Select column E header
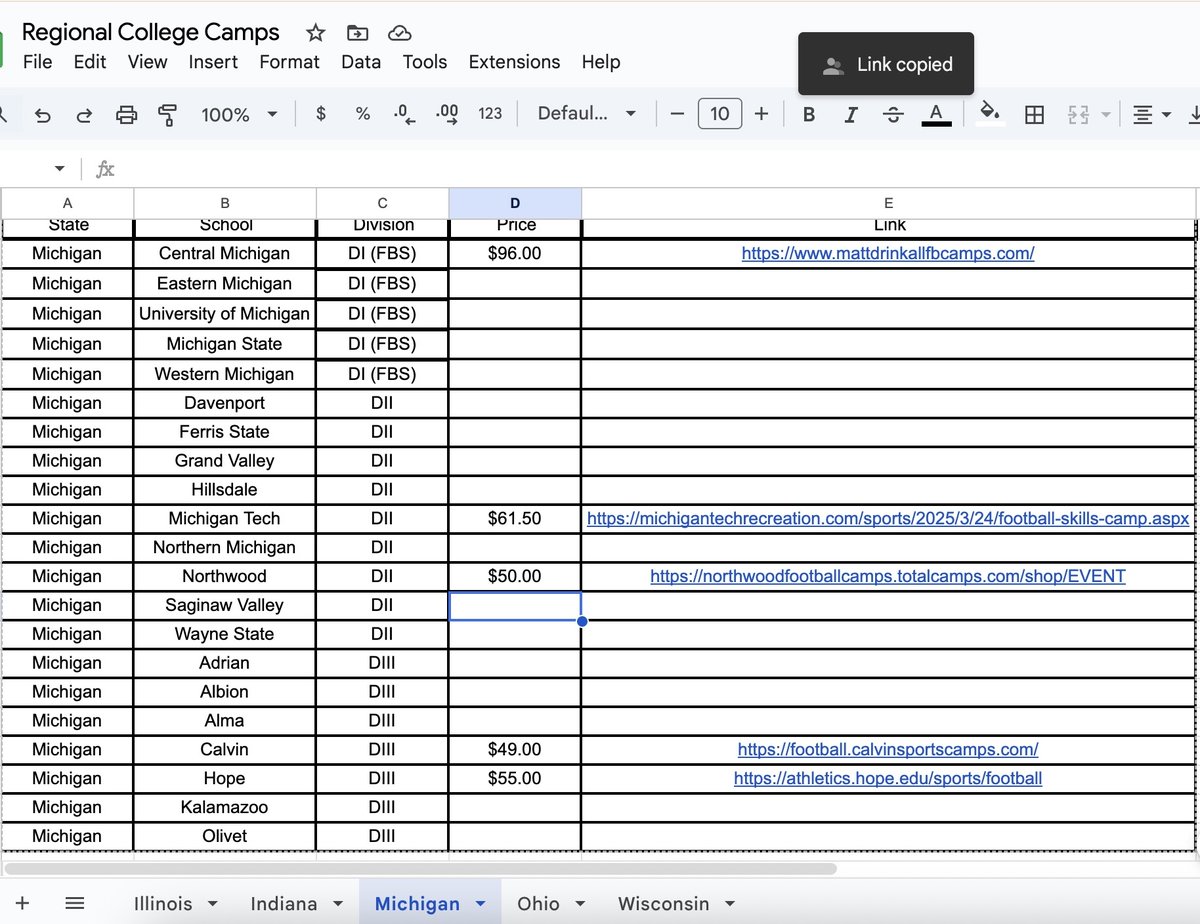1200x924 pixels. click(x=888, y=203)
